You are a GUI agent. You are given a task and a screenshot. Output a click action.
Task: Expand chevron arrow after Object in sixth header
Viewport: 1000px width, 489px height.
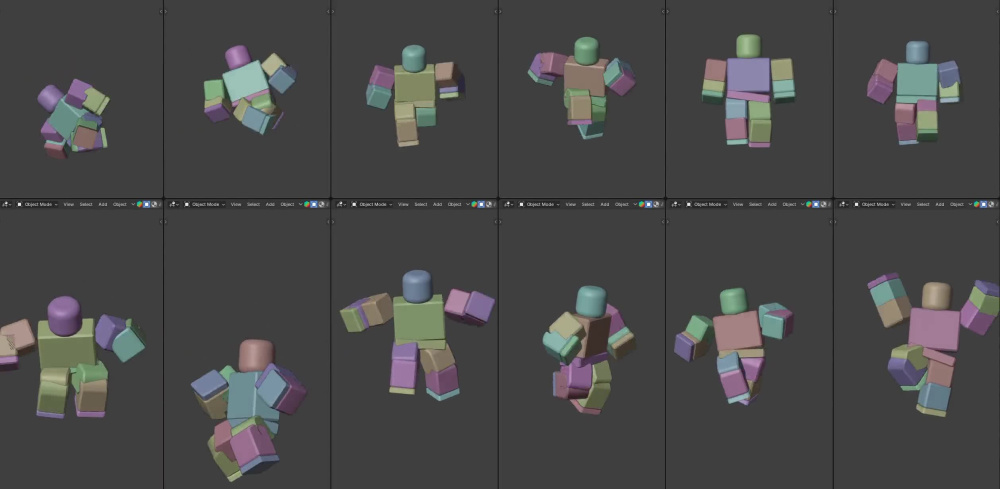971,204
